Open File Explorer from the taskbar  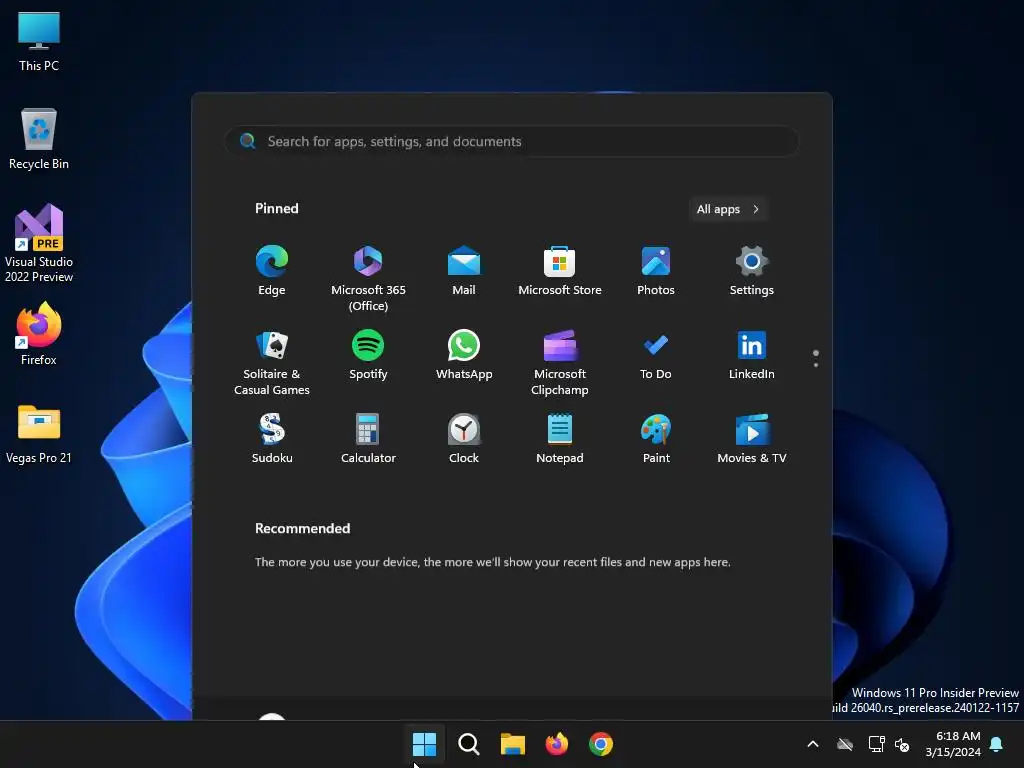tap(513, 744)
